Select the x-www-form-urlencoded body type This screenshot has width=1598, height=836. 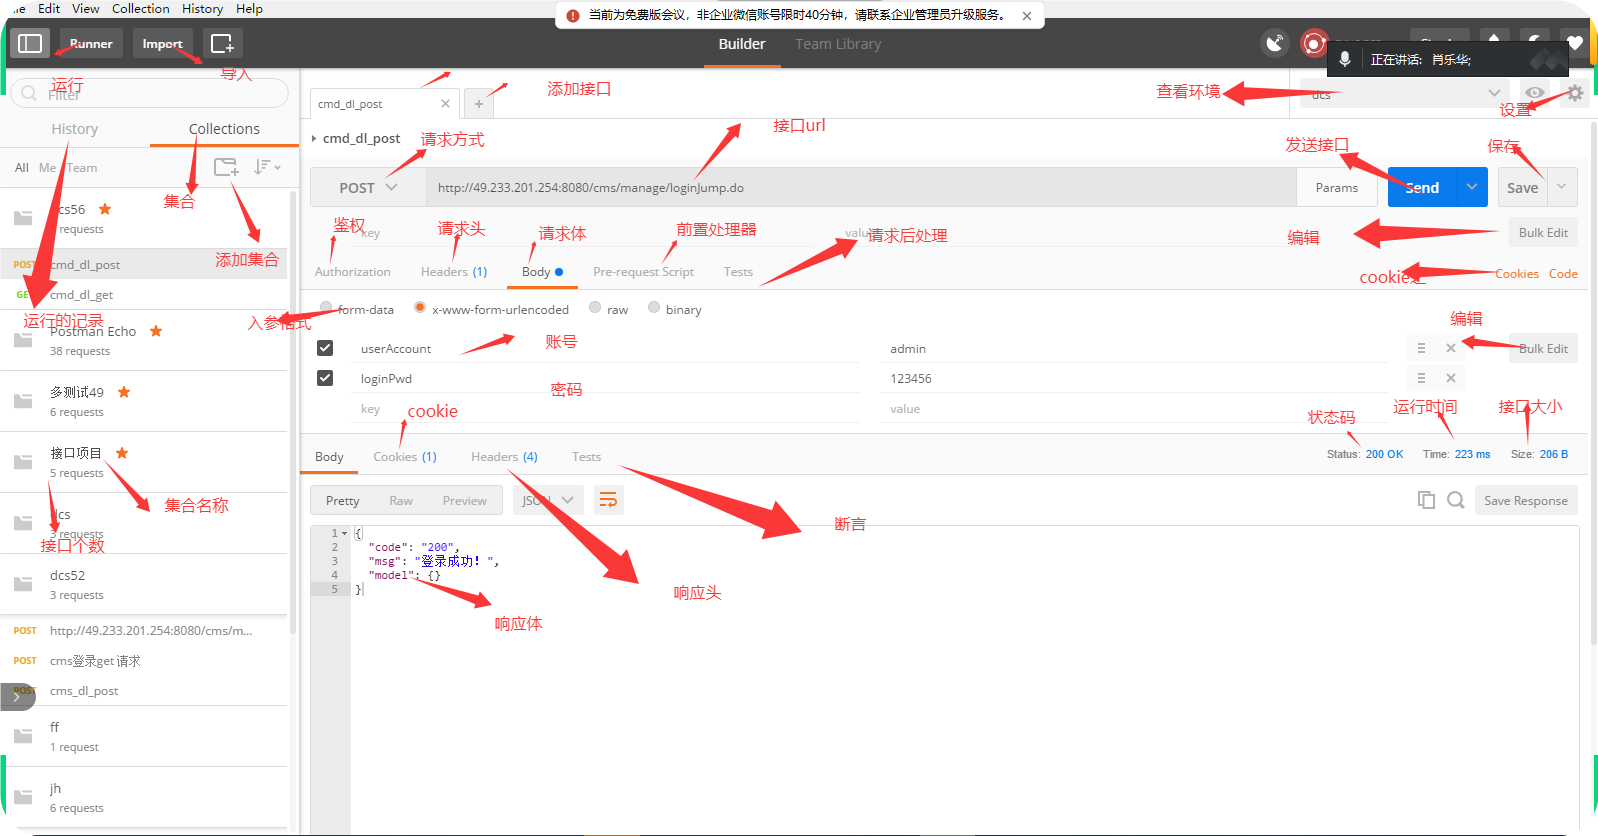point(420,308)
